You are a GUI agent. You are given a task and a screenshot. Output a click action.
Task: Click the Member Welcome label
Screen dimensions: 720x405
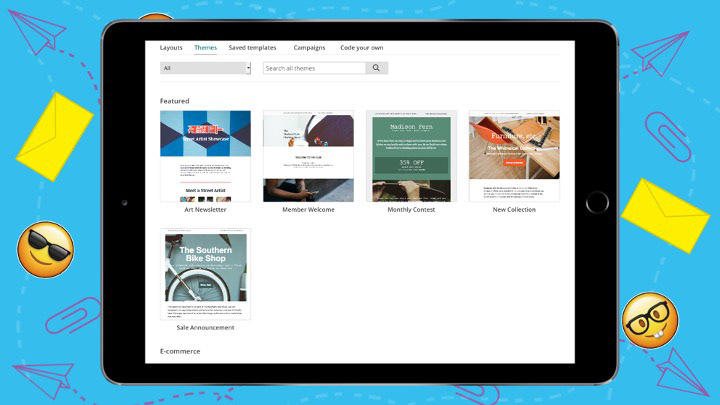pos(308,209)
